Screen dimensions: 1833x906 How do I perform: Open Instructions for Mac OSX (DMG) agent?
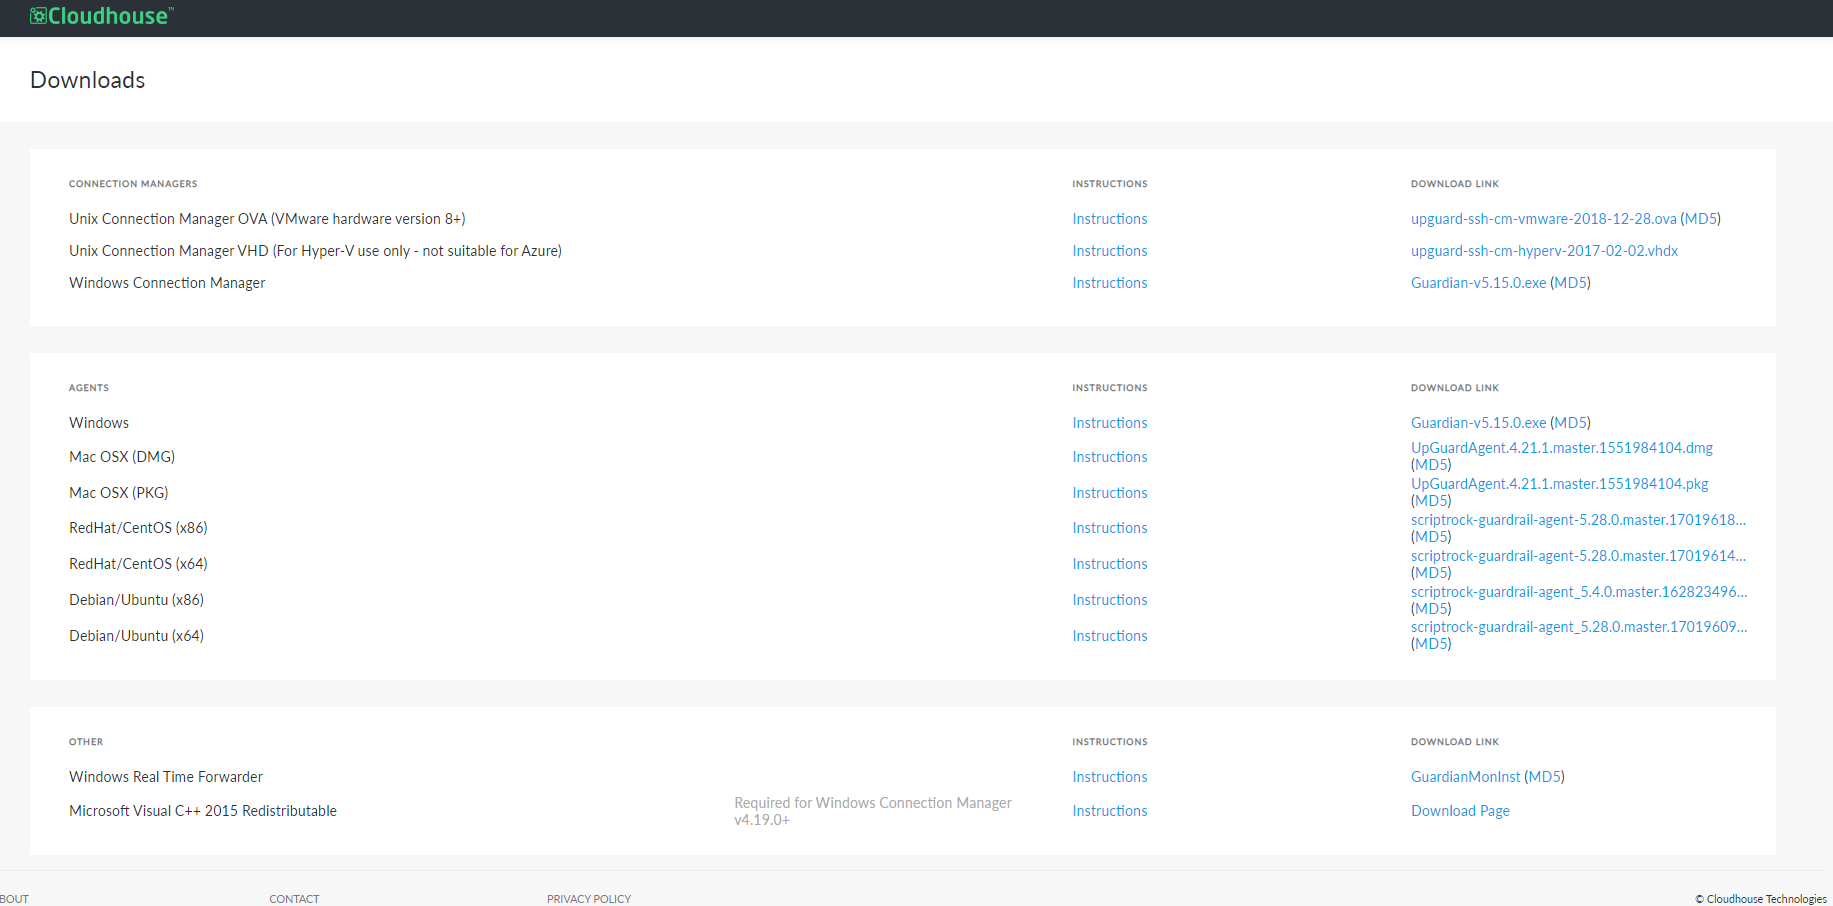(1109, 457)
